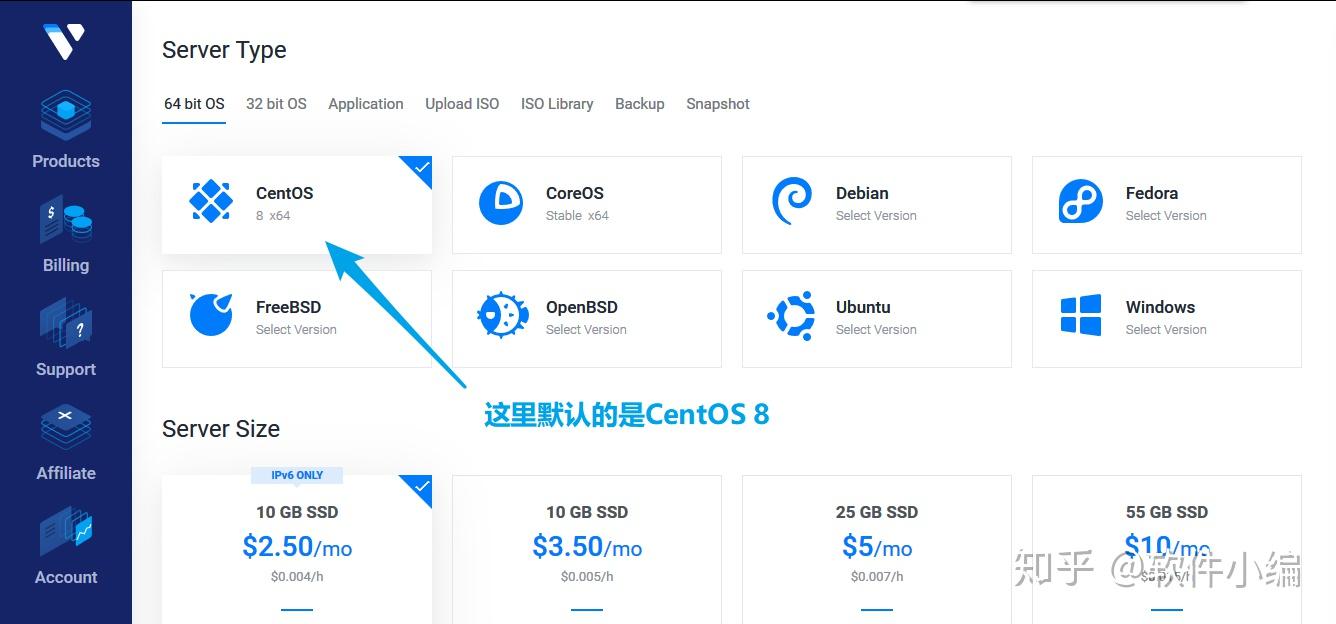Open CentOS 8 x64 version selector

(x=273, y=216)
